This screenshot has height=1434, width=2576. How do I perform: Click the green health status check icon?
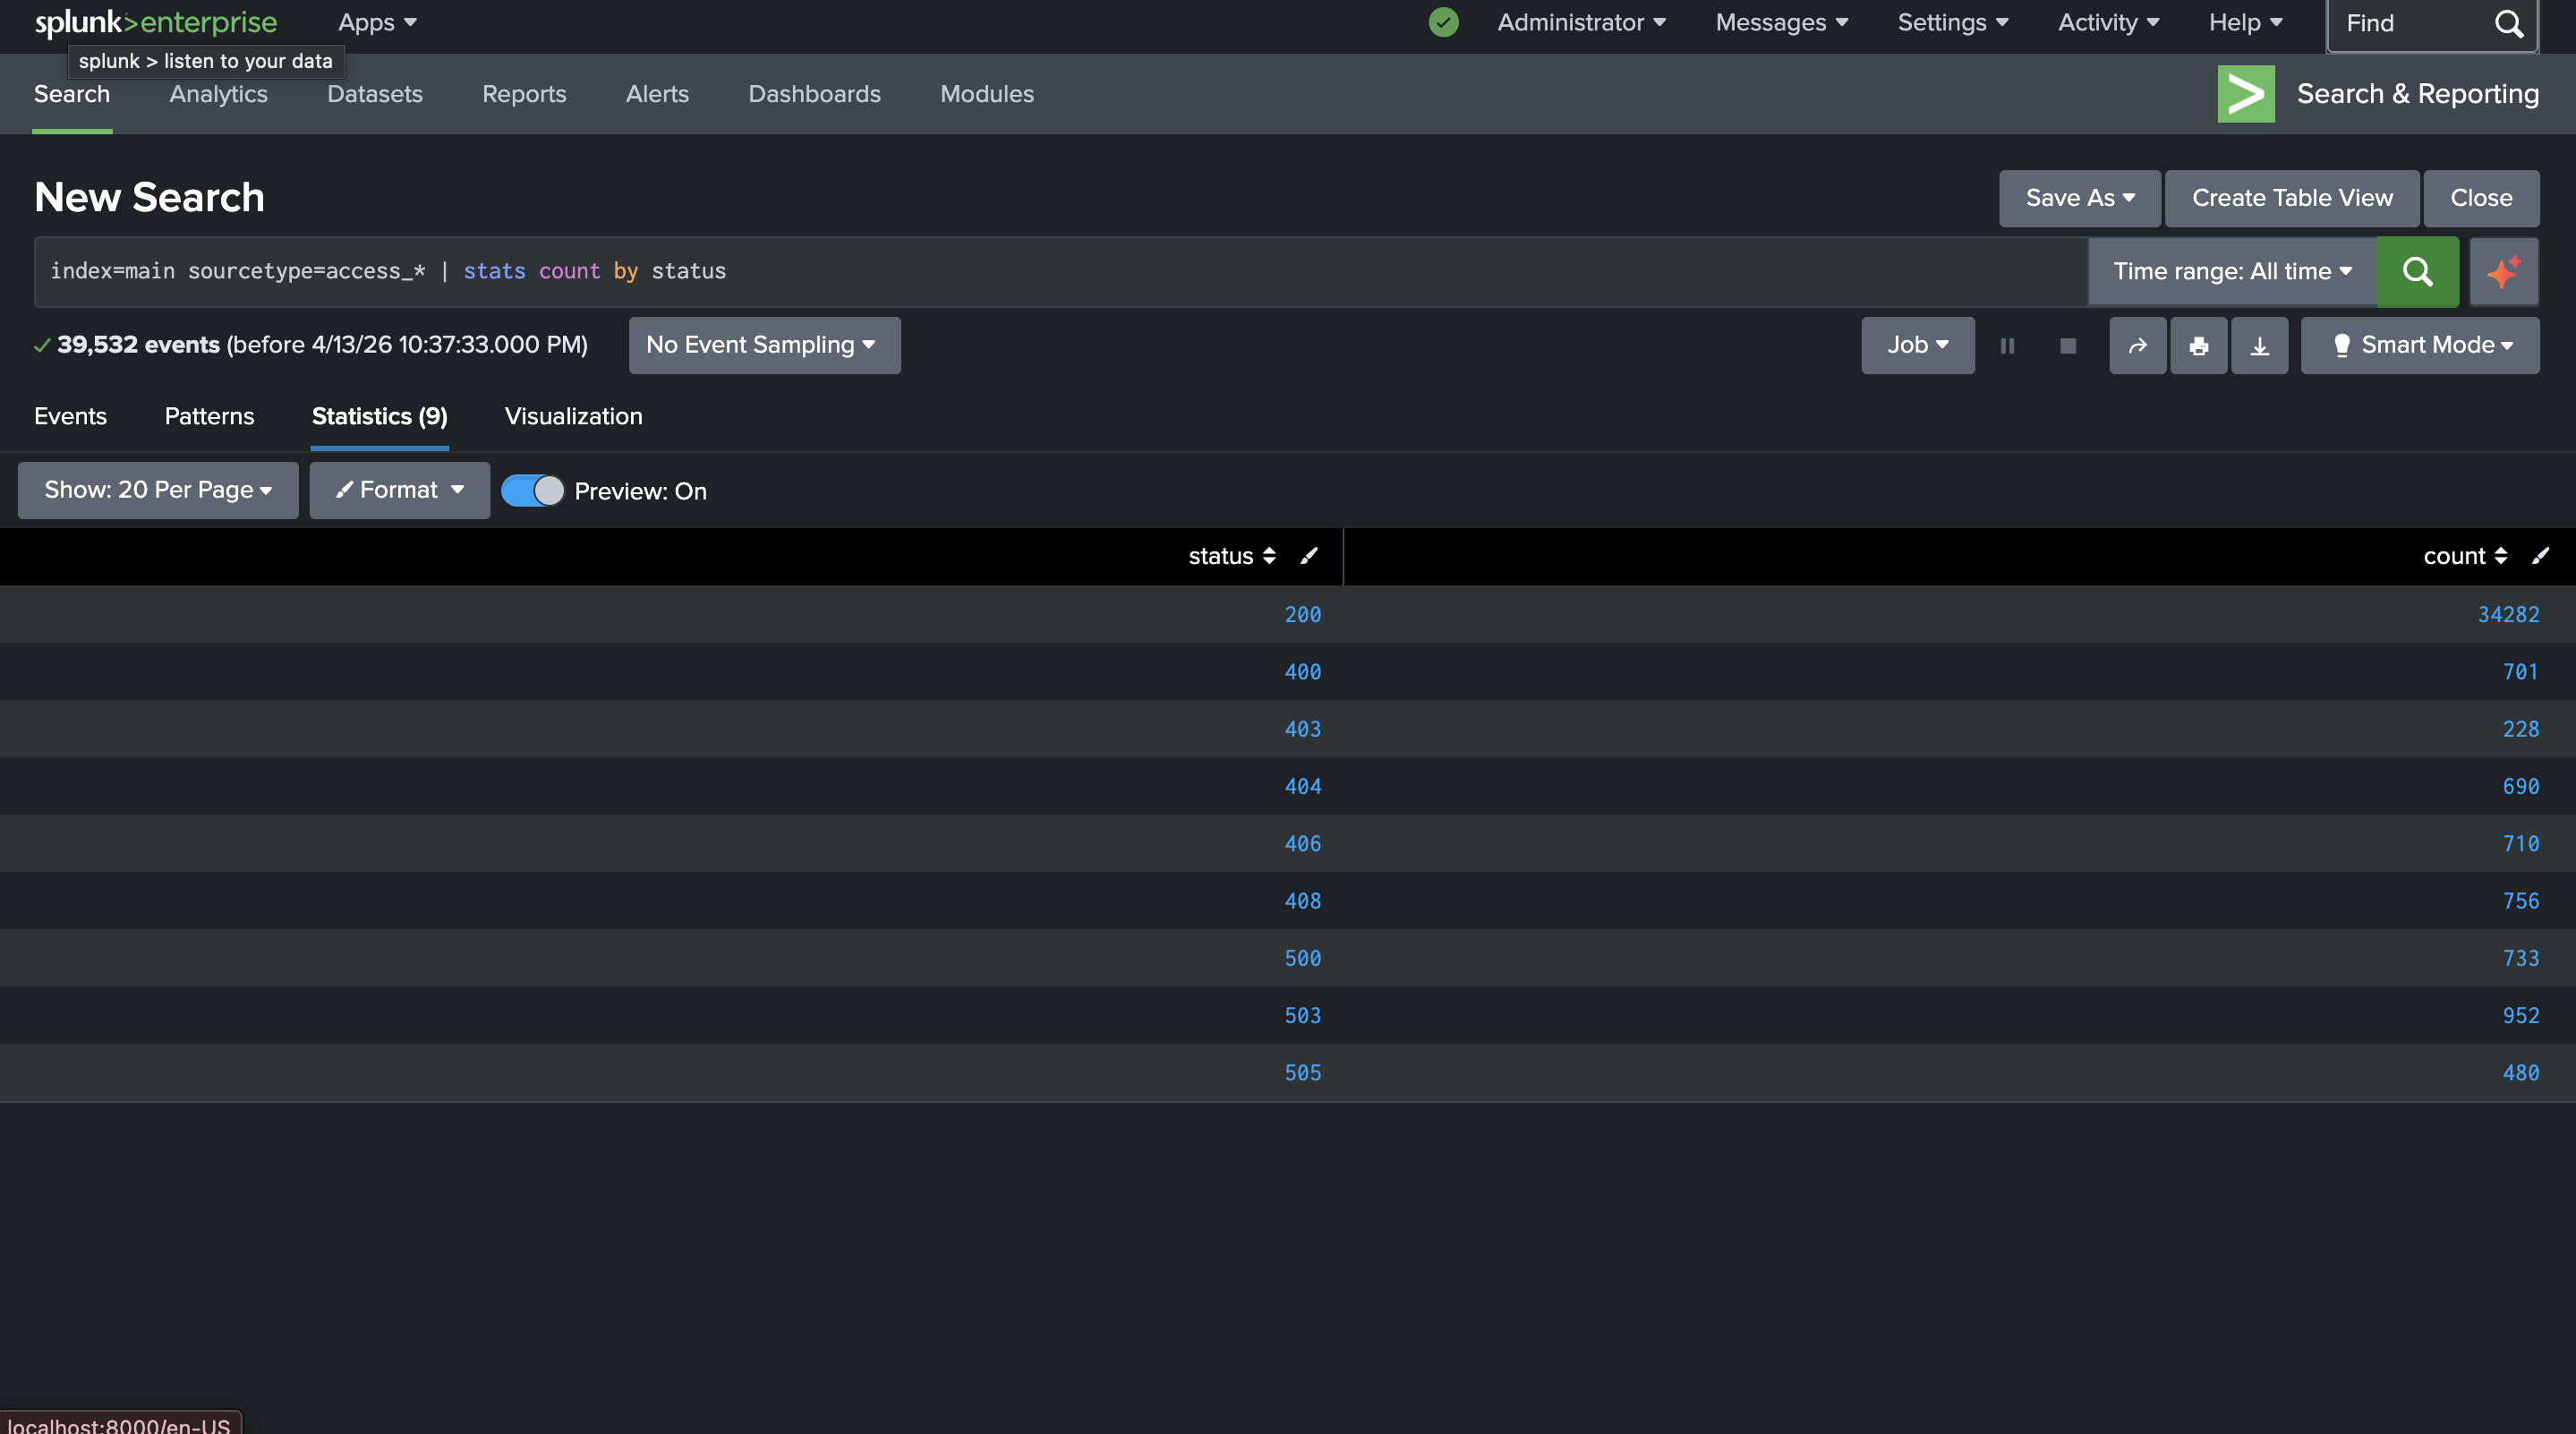(x=1443, y=22)
